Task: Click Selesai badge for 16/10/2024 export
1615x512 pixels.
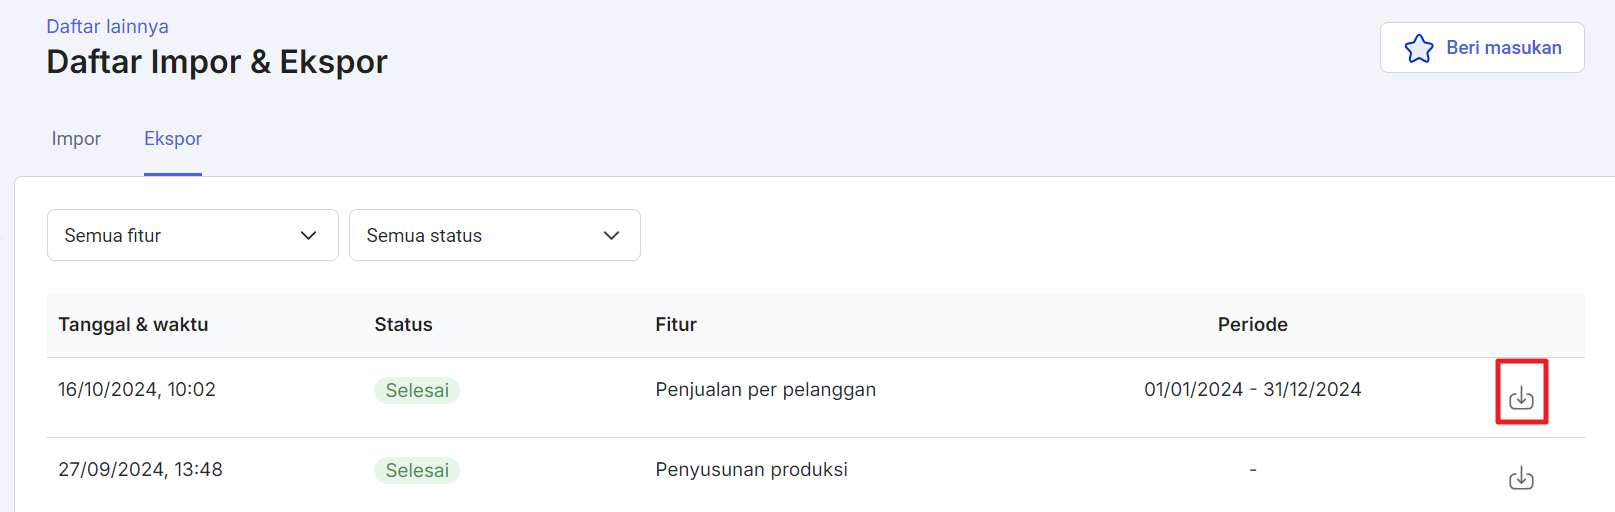Action: 417,390
